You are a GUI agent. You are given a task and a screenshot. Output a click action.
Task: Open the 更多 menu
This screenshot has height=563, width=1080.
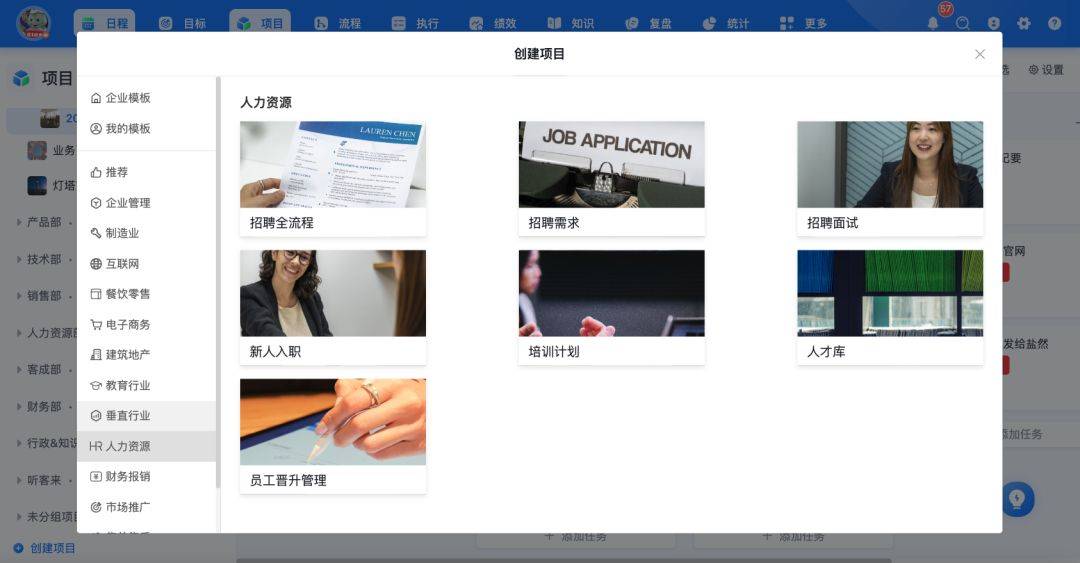coord(804,23)
